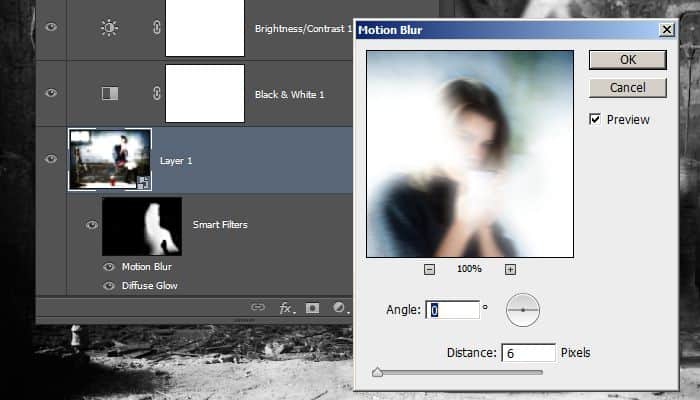Uncheck the Preview checkbox
The width and height of the screenshot is (700, 400).
point(595,119)
